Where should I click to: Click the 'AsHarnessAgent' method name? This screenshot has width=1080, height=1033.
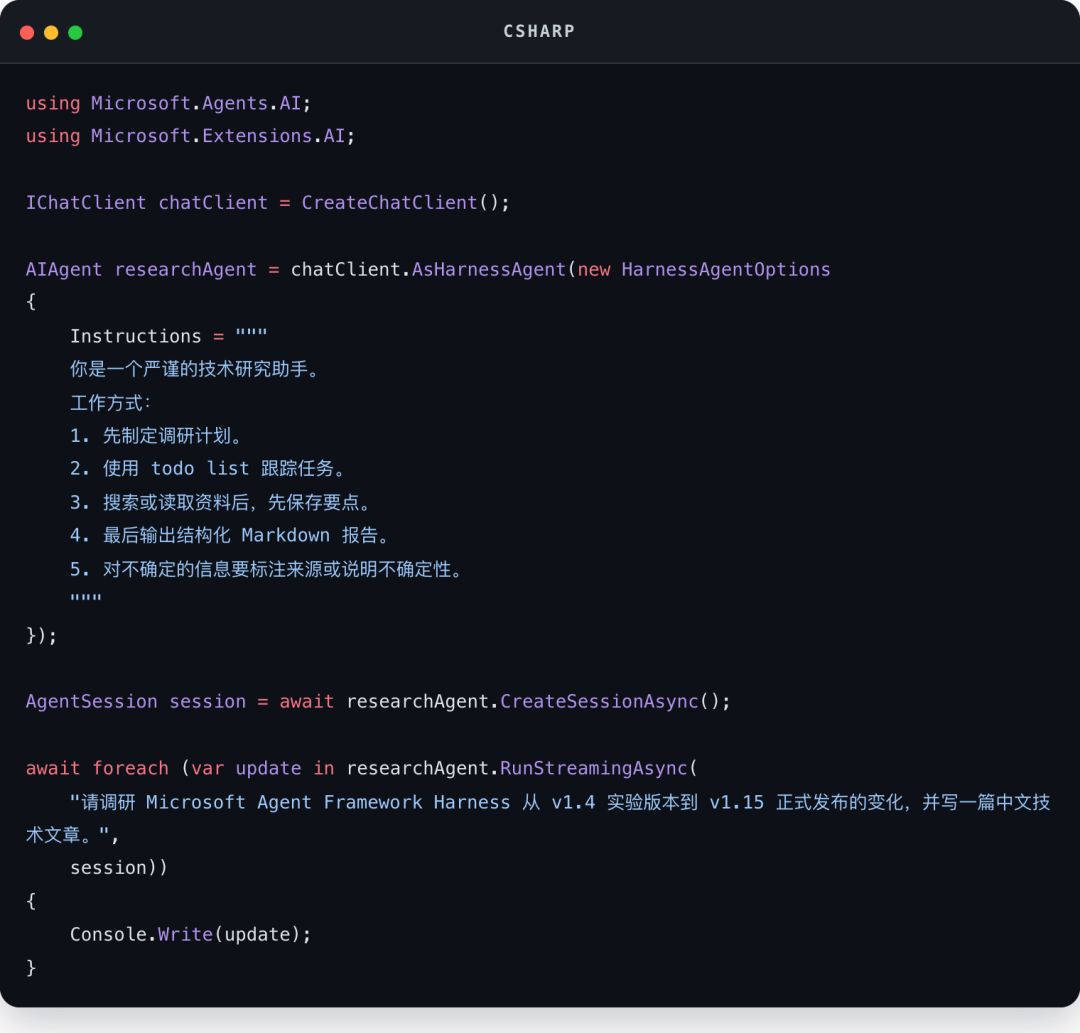tap(489, 269)
